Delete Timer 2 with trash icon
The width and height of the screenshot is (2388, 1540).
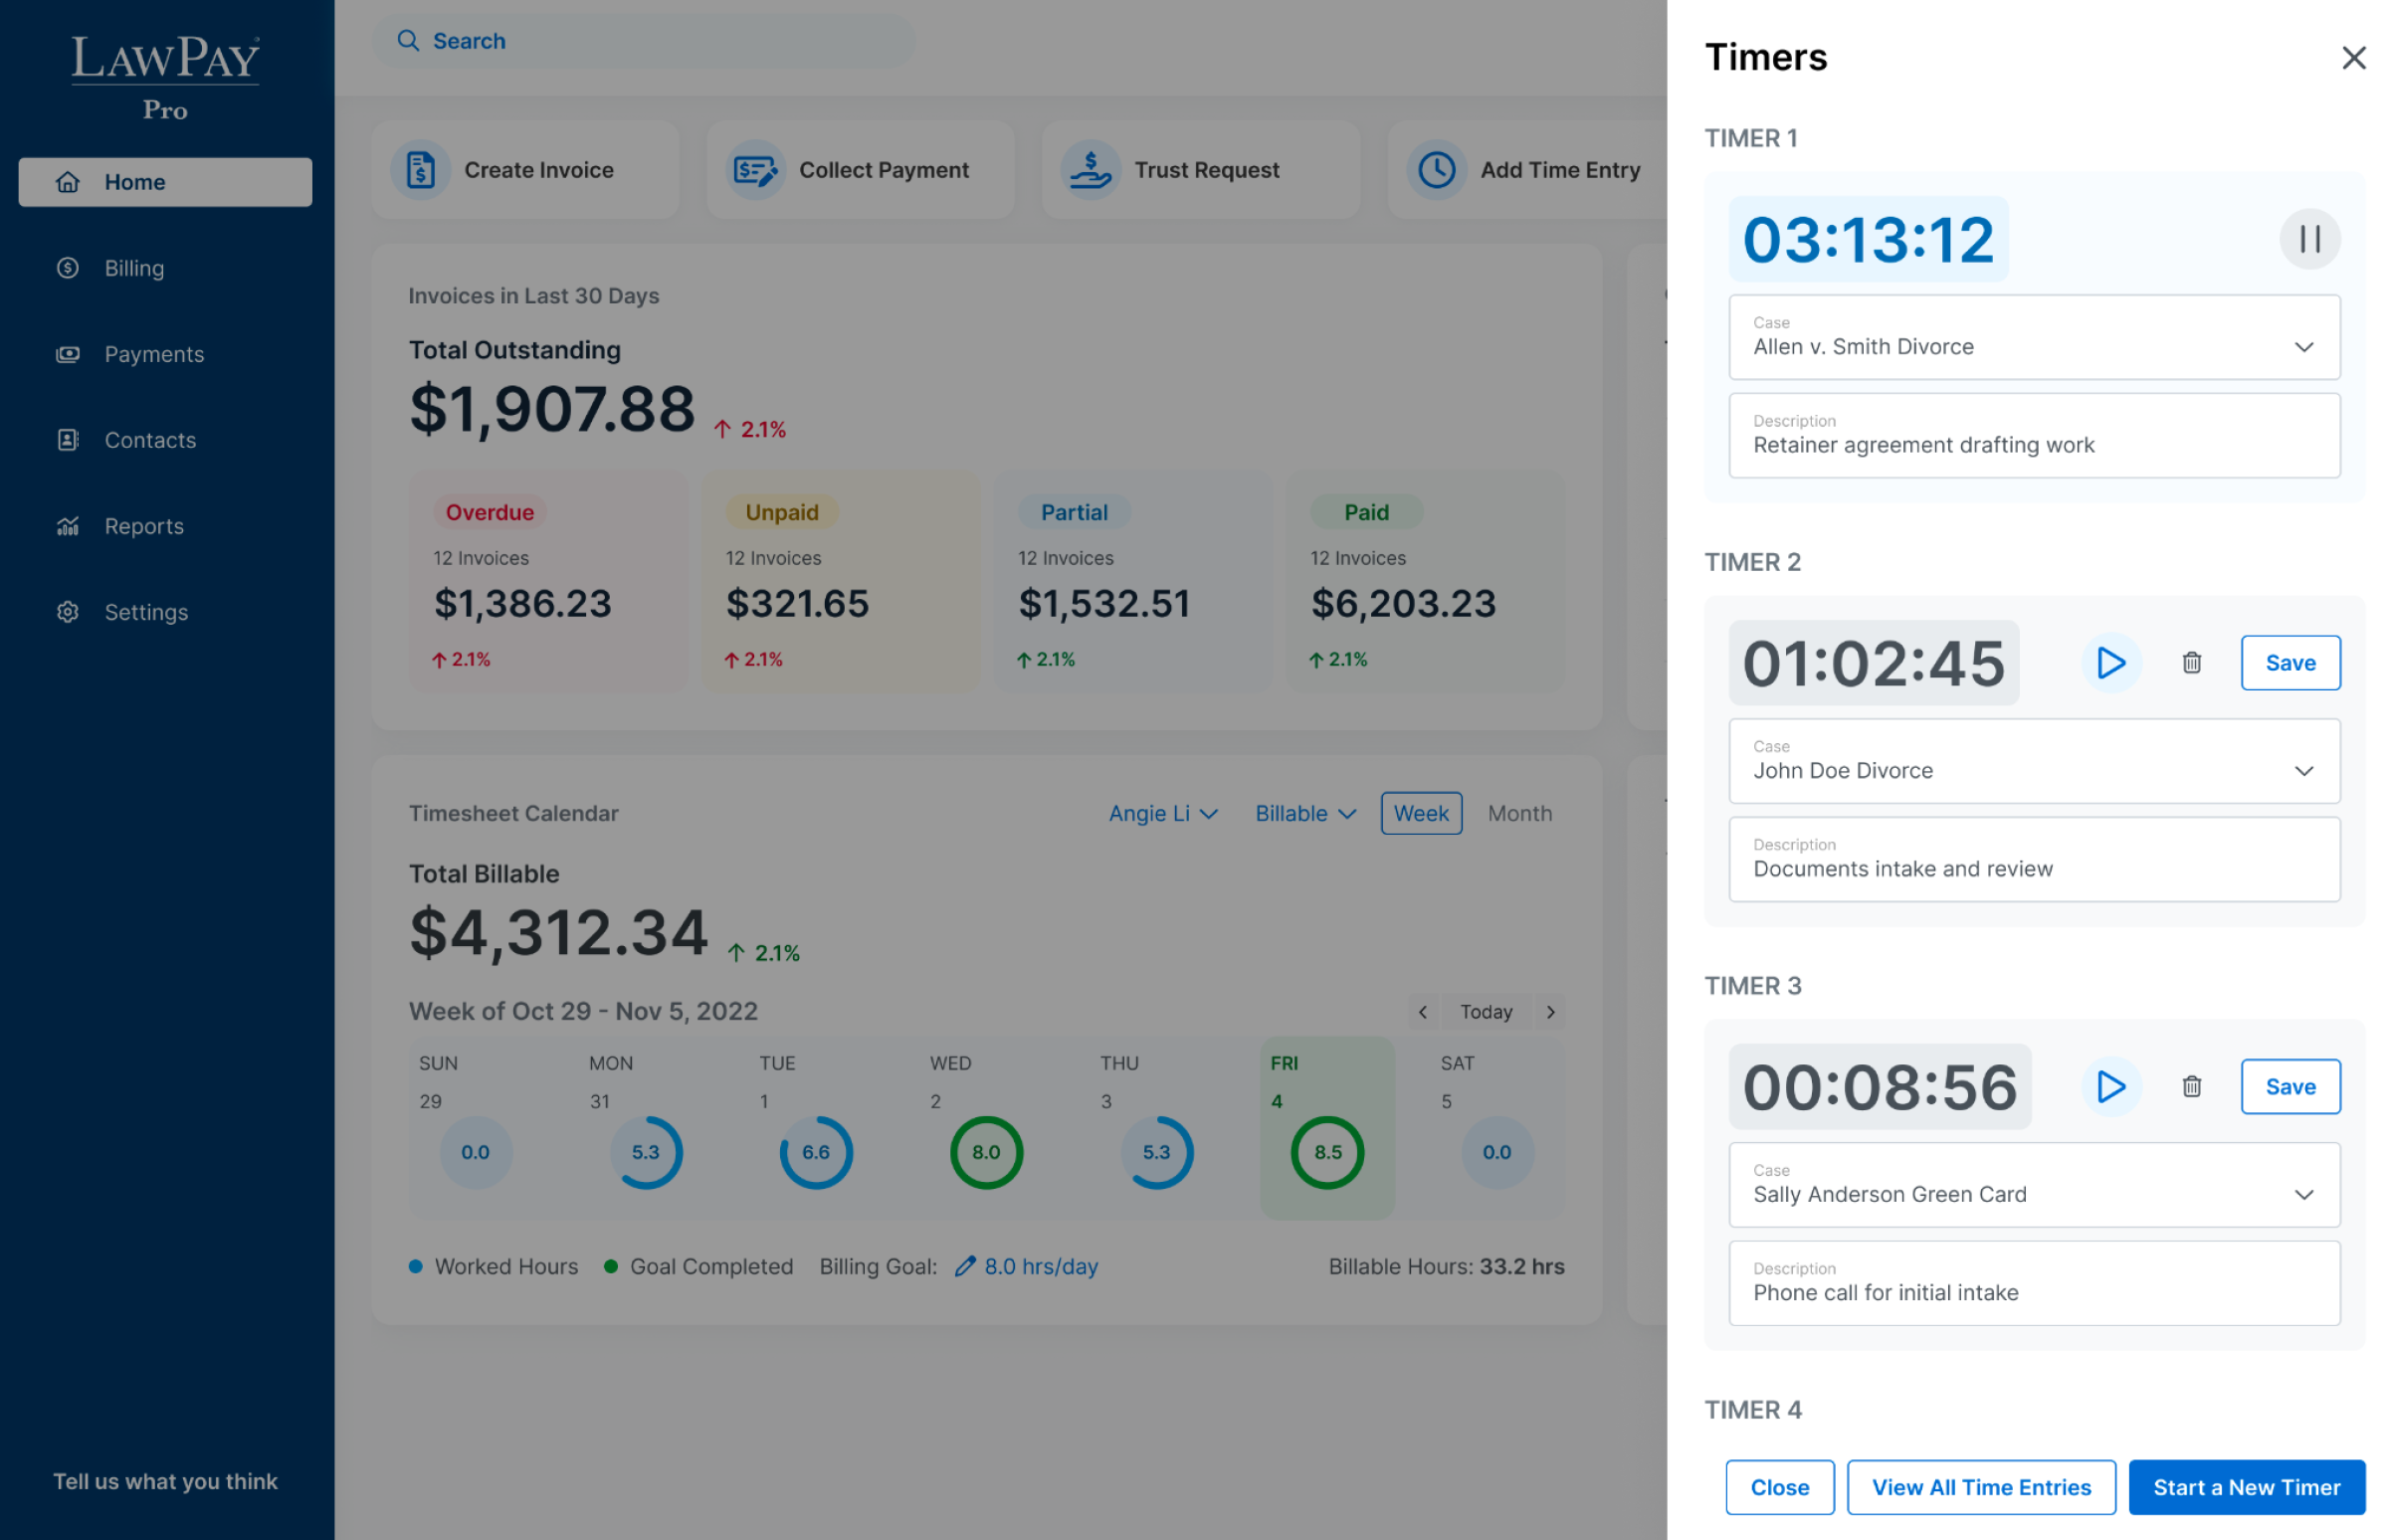click(x=2191, y=663)
